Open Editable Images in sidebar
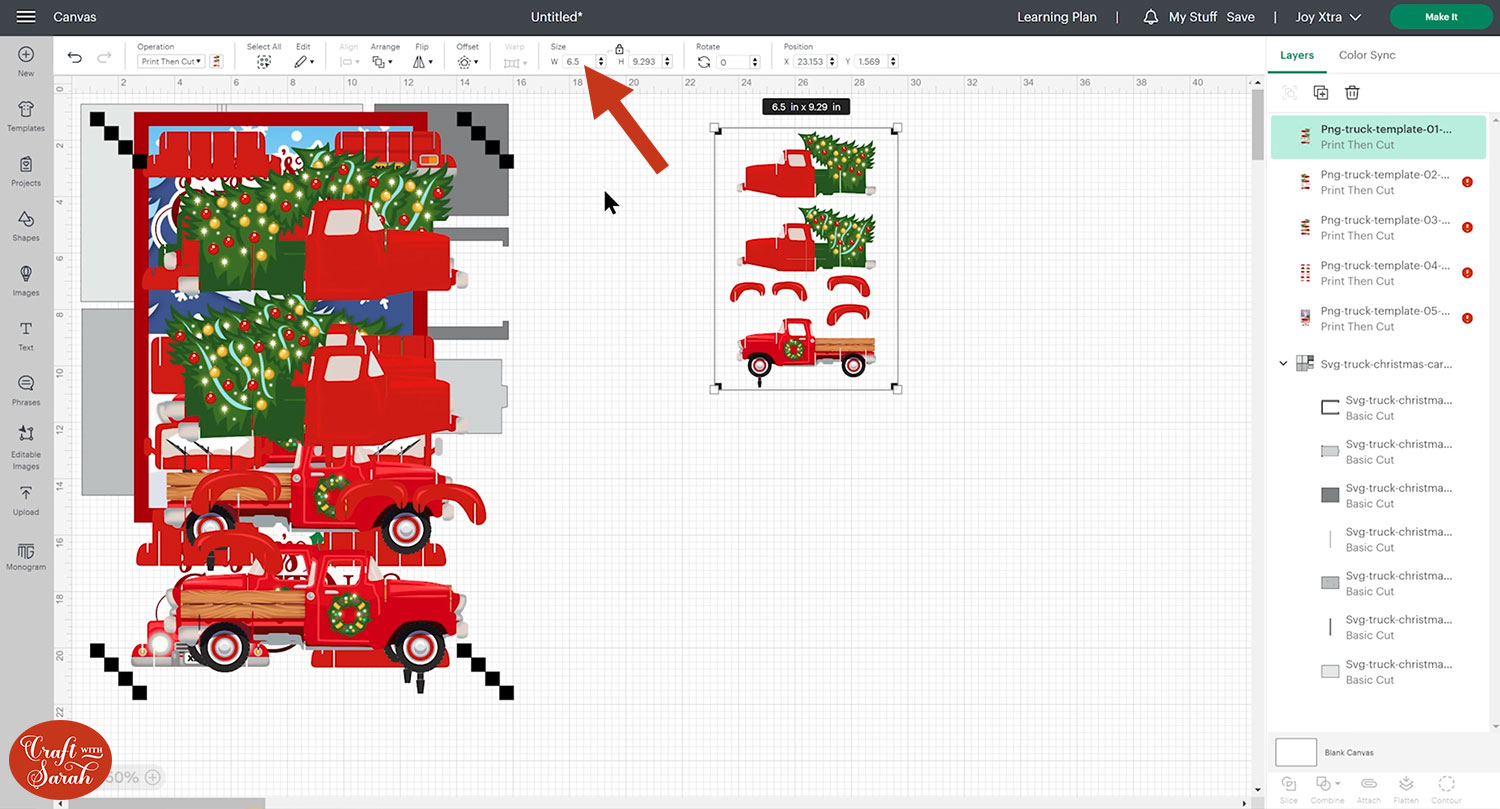 pos(26,447)
